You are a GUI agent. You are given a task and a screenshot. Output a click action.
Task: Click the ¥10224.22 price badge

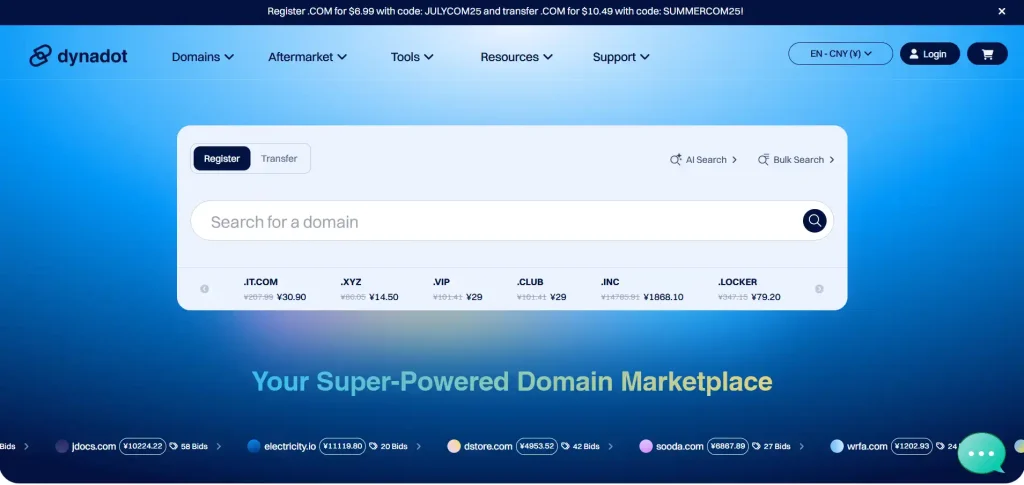(142, 446)
